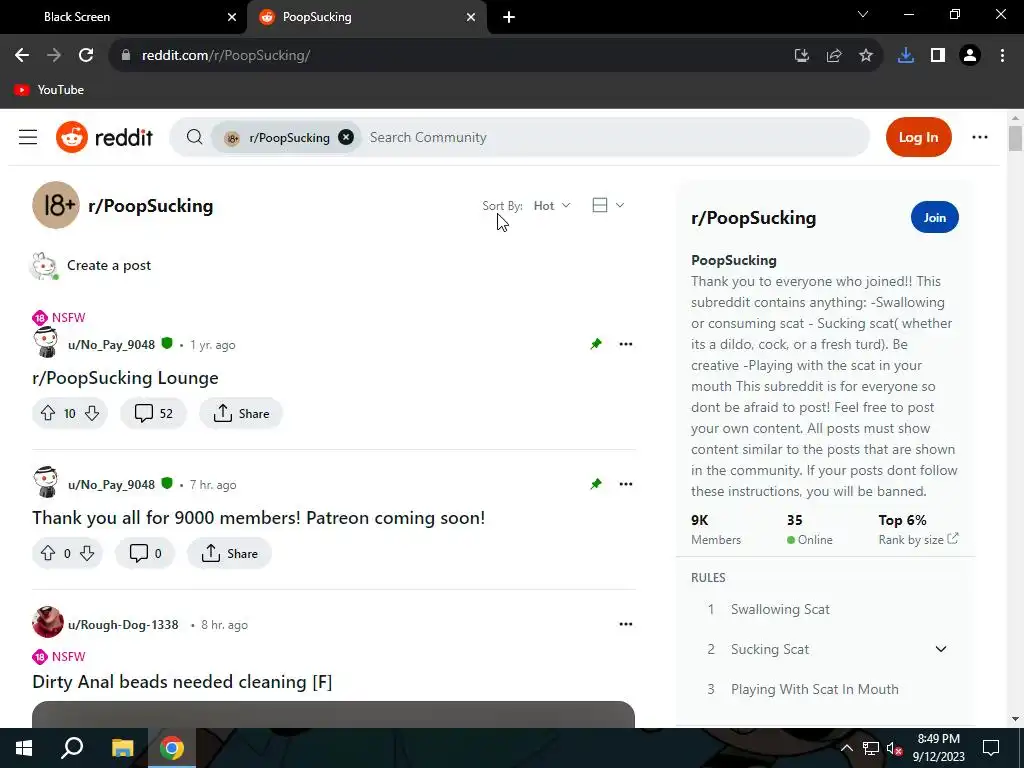Open u/No_Pay_9048 profile from the 7 hr. ago post
Image resolution: width=1024 pixels, height=768 pixels.
(x=111, y=485)
